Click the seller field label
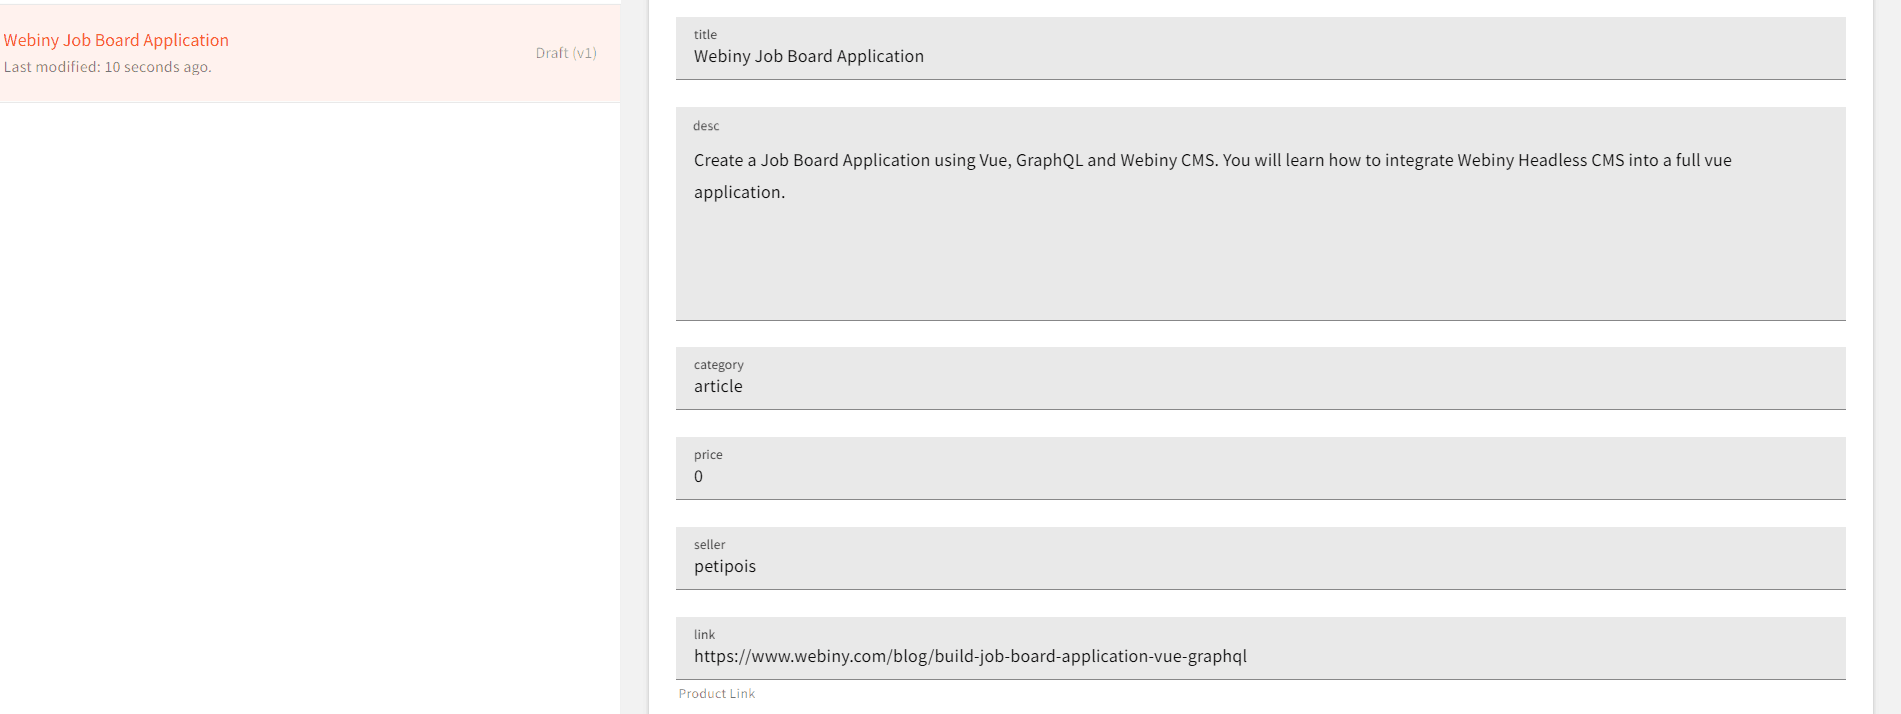The height and width of the screenshot is (714, 1901). coord(710,544)
